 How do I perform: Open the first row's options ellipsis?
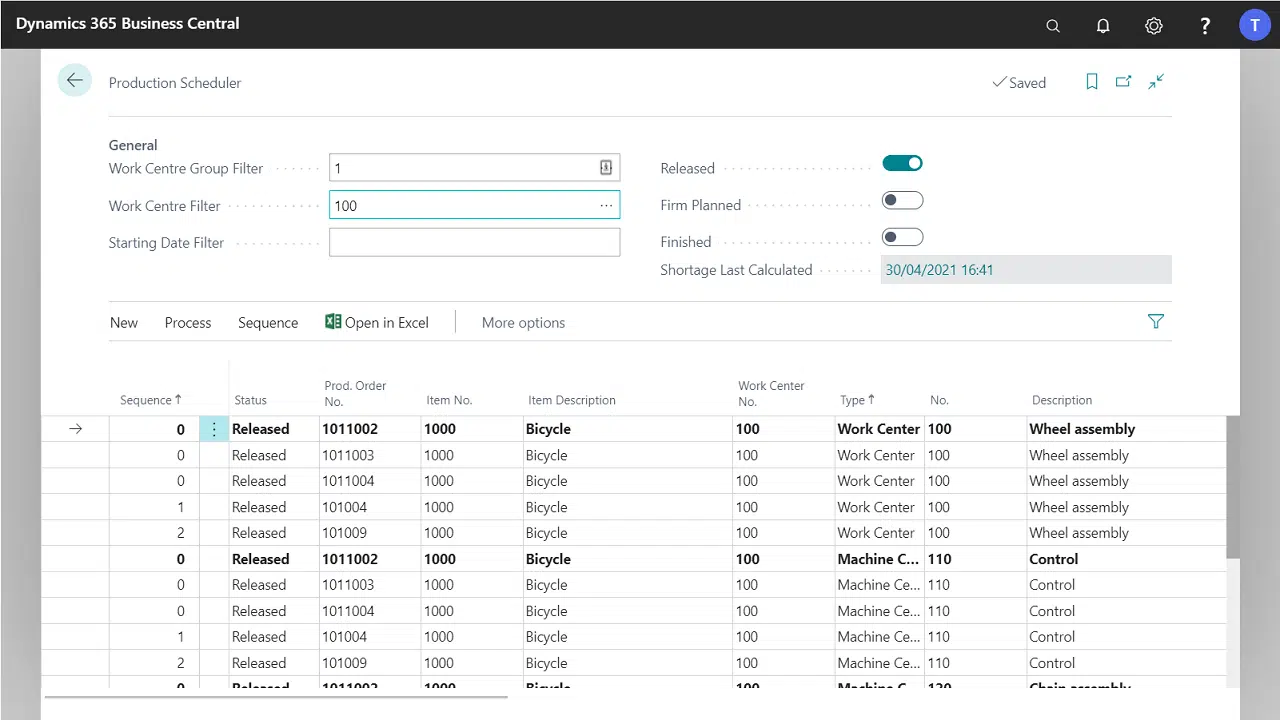[x=214, y=428]
